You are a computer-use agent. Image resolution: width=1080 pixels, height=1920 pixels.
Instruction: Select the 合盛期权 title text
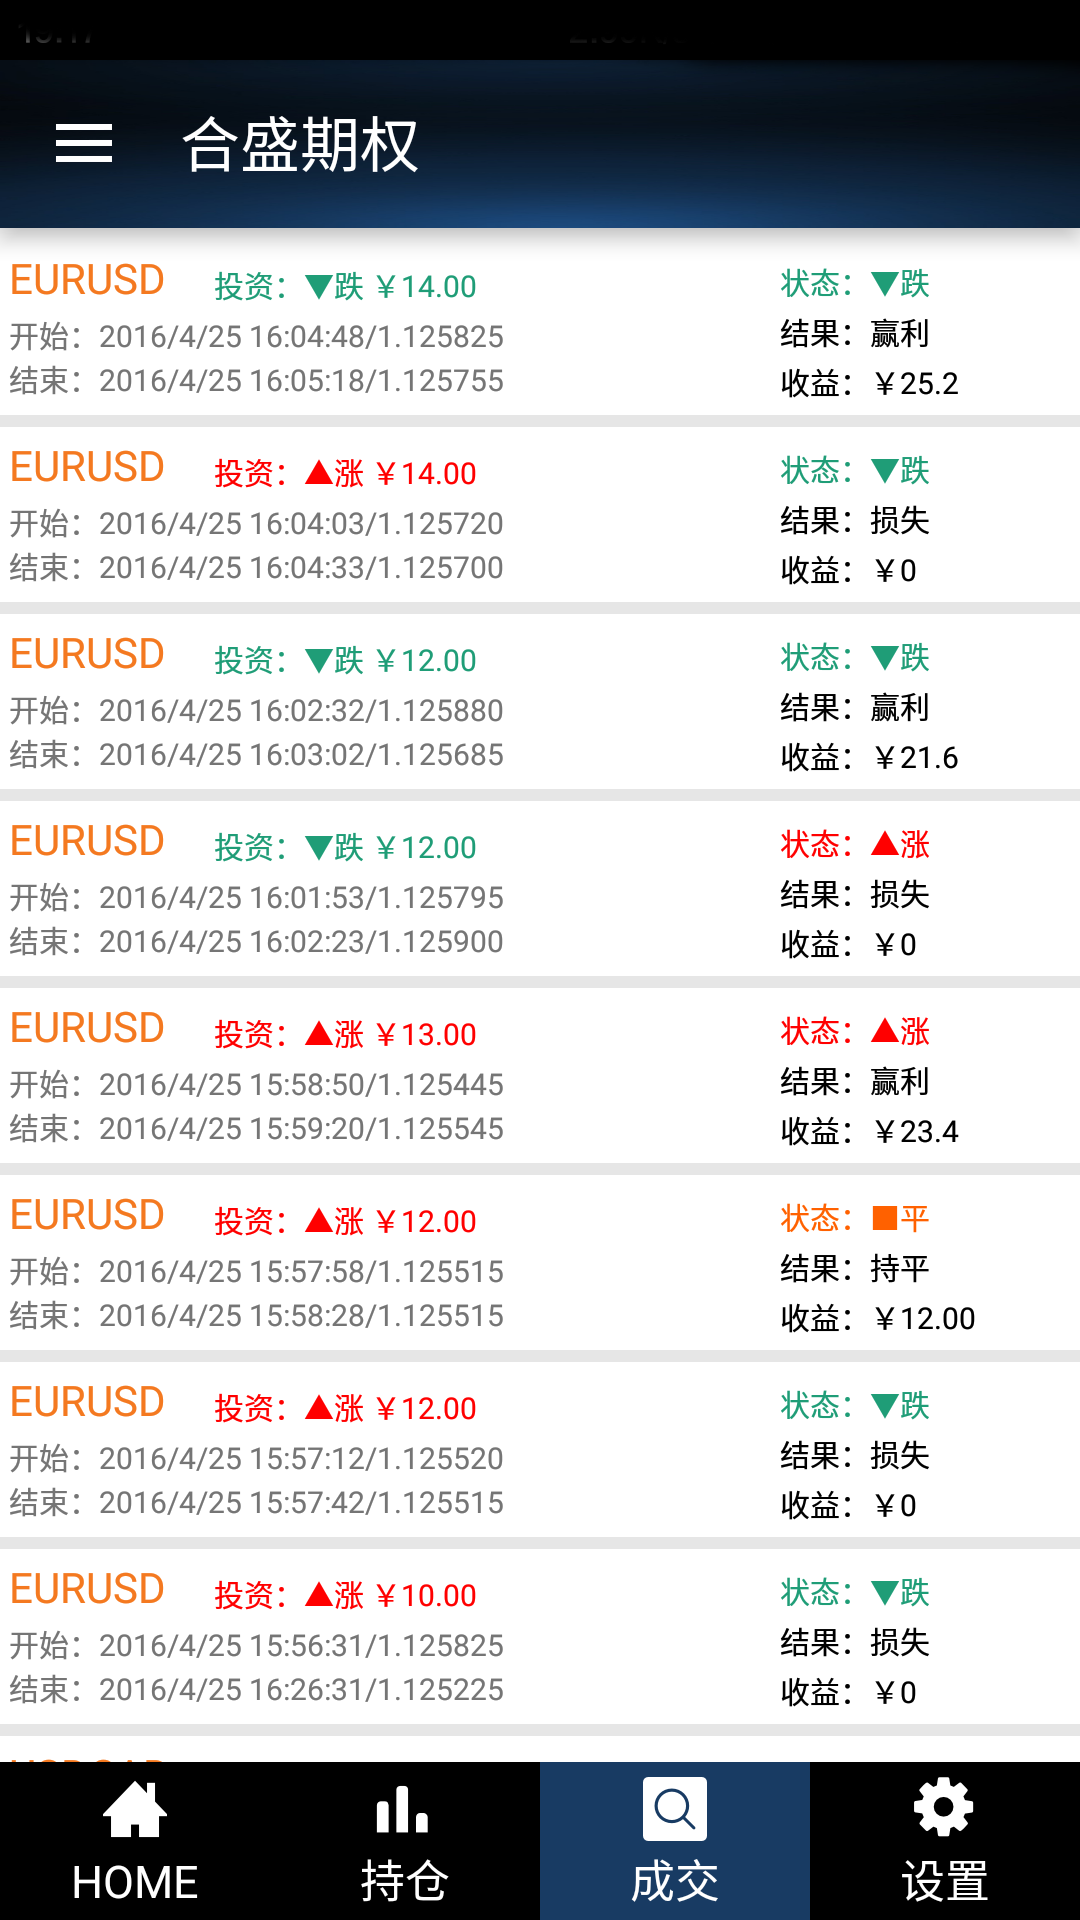tap(300, 145)
